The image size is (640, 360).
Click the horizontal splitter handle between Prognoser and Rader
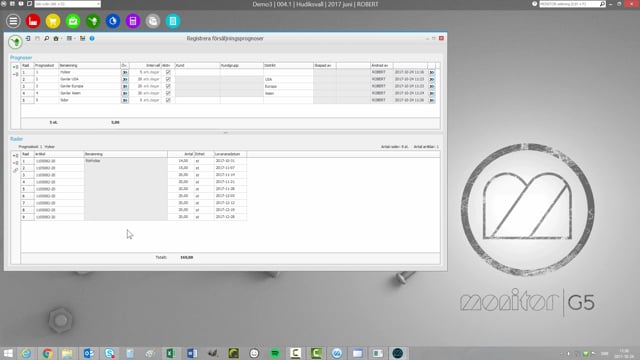pyautogui.click(x=225, y=133)
